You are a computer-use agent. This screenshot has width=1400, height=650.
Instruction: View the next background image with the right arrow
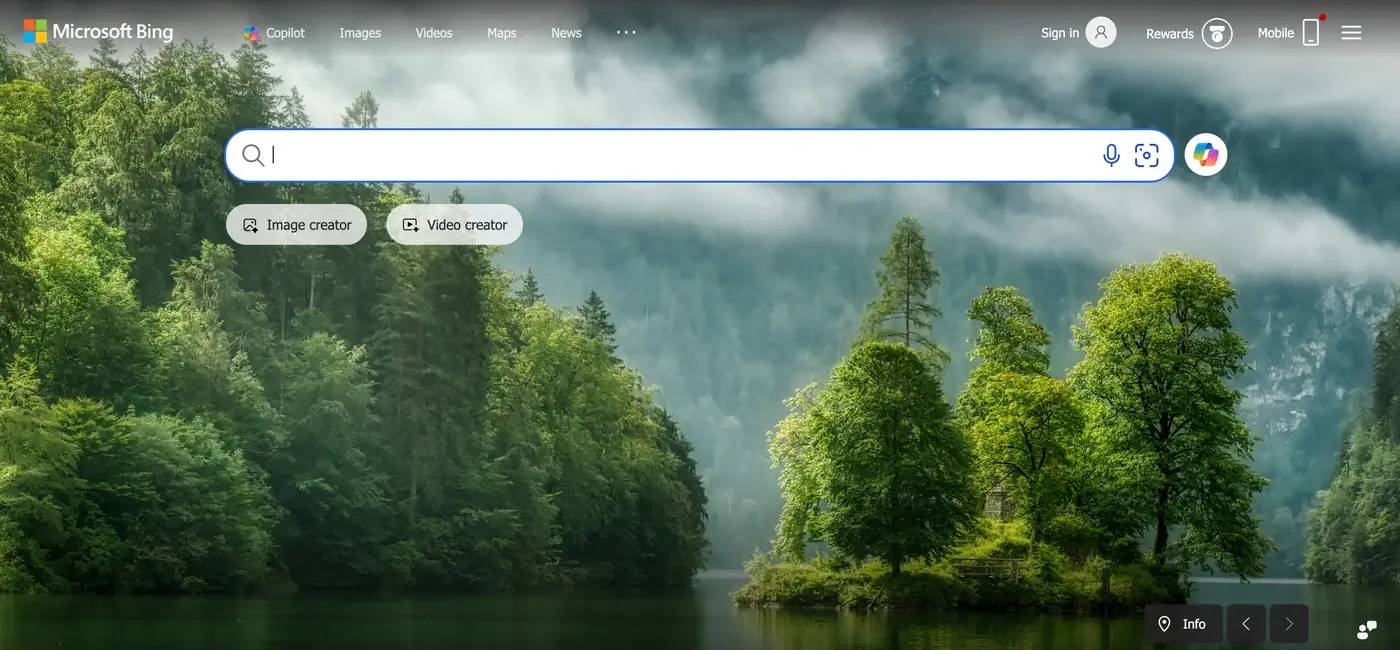1288,623
